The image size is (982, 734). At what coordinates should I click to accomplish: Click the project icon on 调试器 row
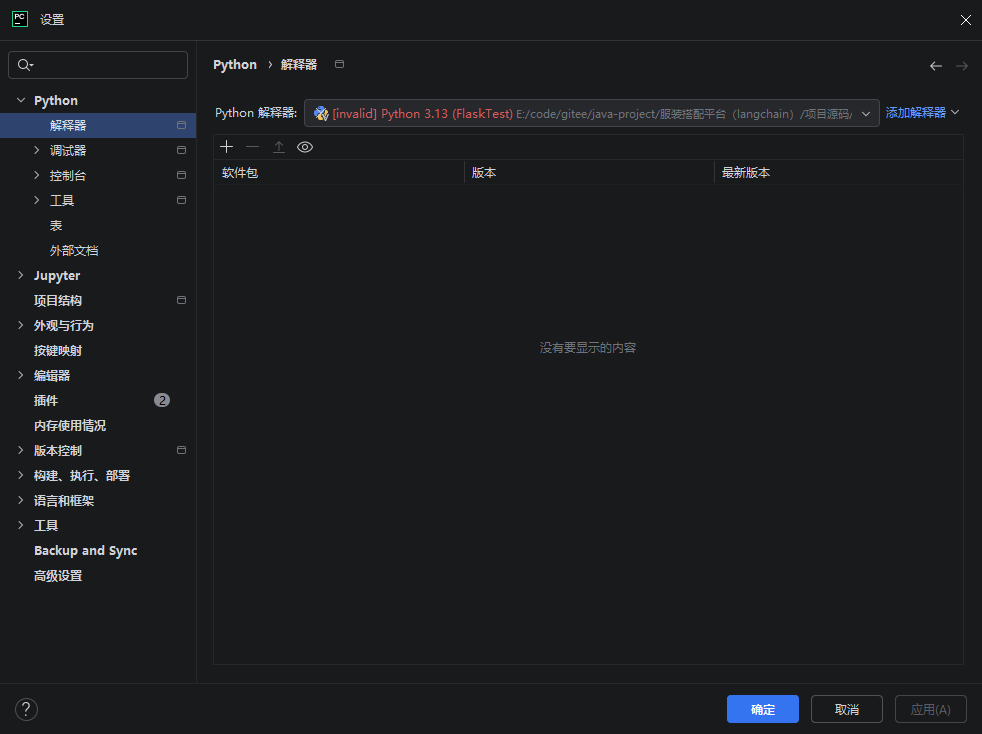tap(182, 150)
